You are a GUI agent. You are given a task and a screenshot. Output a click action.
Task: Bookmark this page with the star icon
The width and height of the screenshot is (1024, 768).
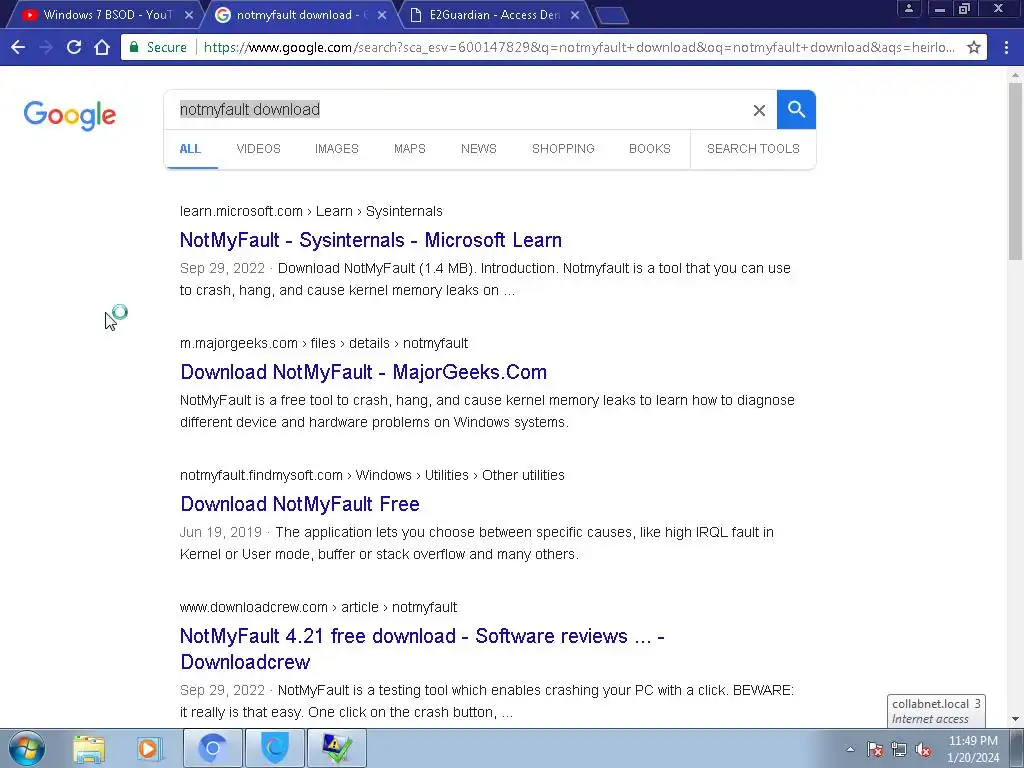click(974, 47)
